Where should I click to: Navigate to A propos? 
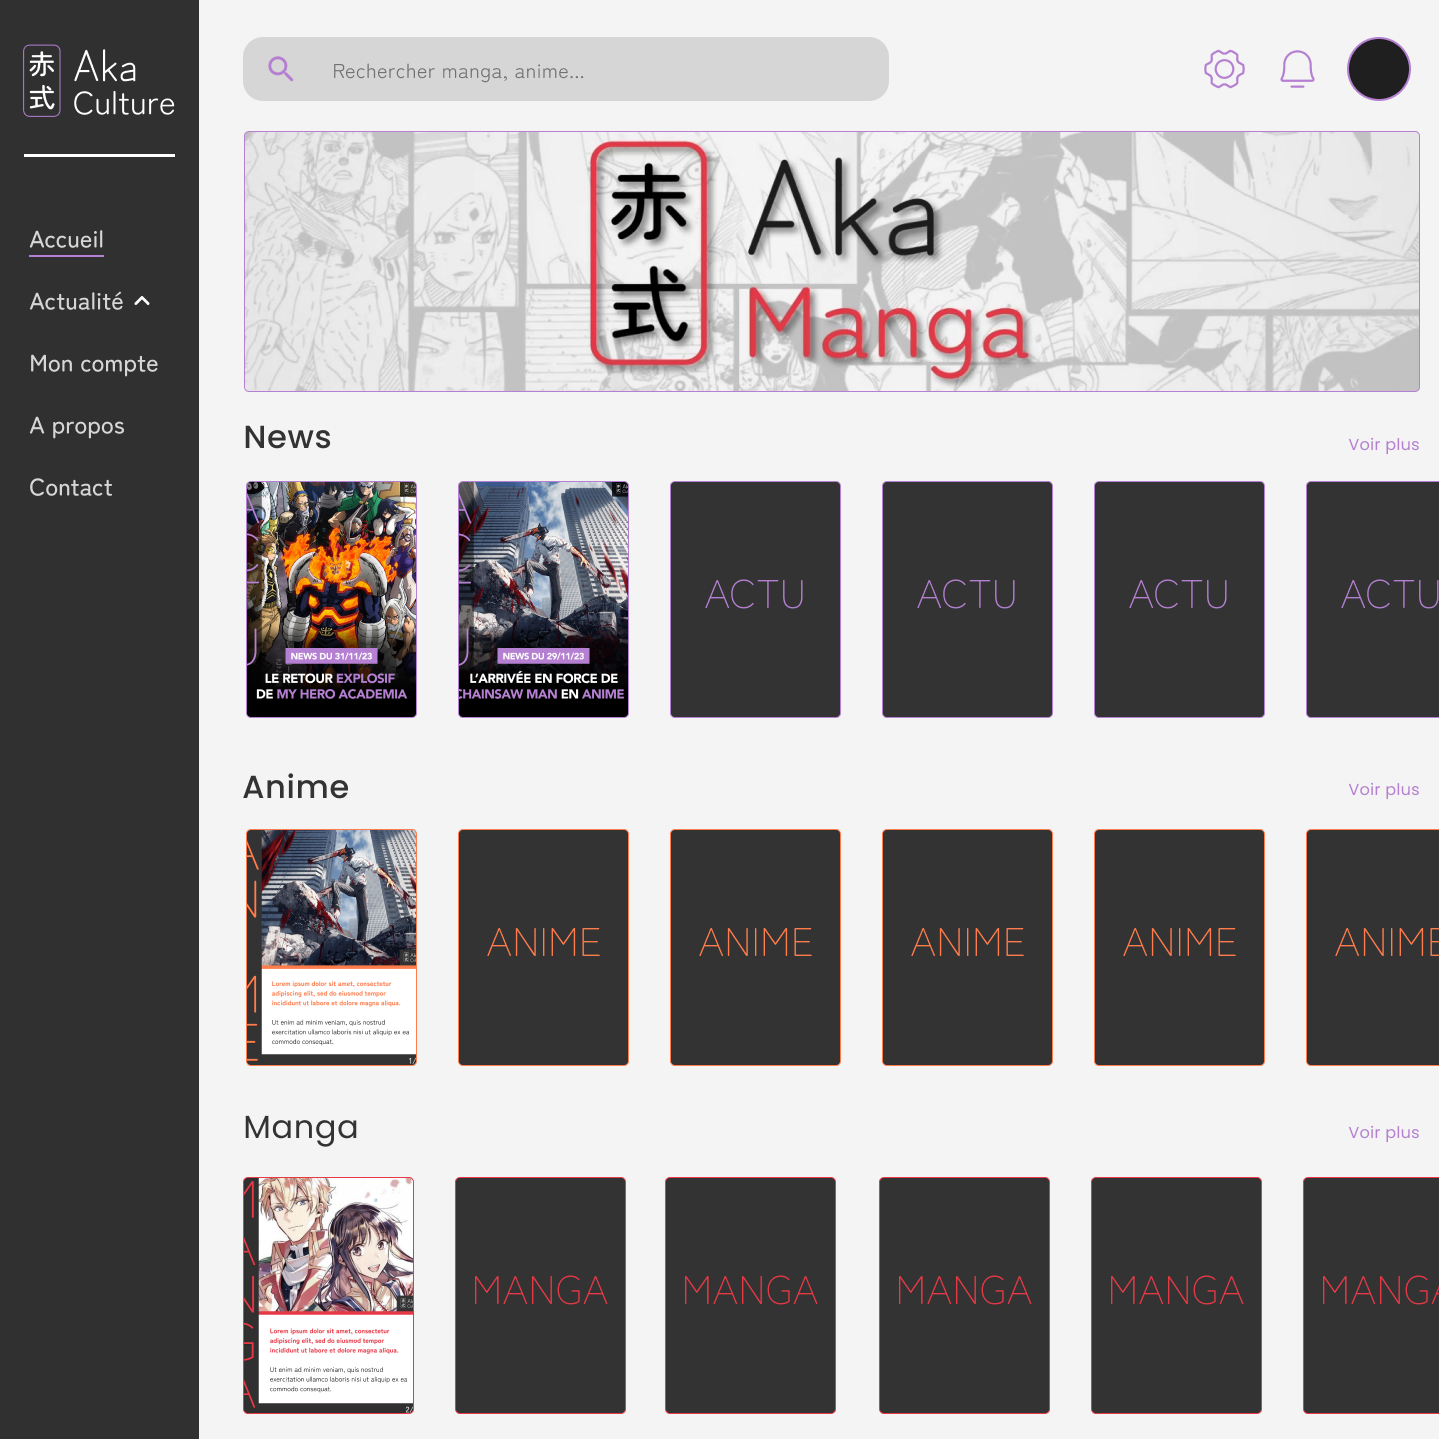77,426
